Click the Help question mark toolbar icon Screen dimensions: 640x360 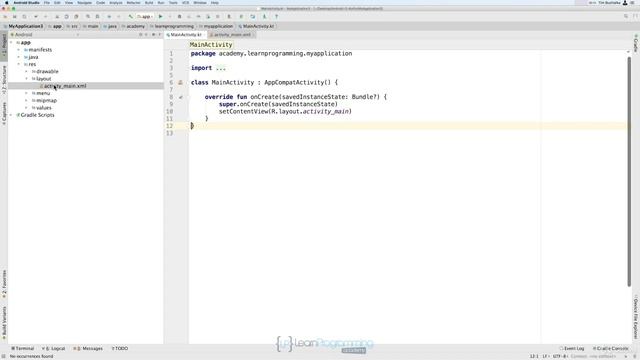[276, 17]
